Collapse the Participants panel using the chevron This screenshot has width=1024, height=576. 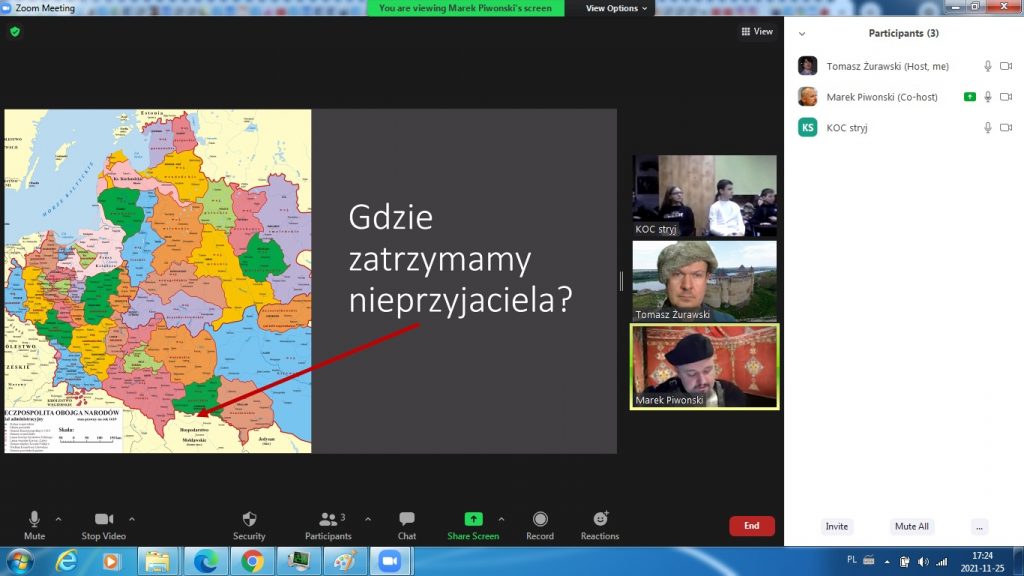(x=802, y=33)
